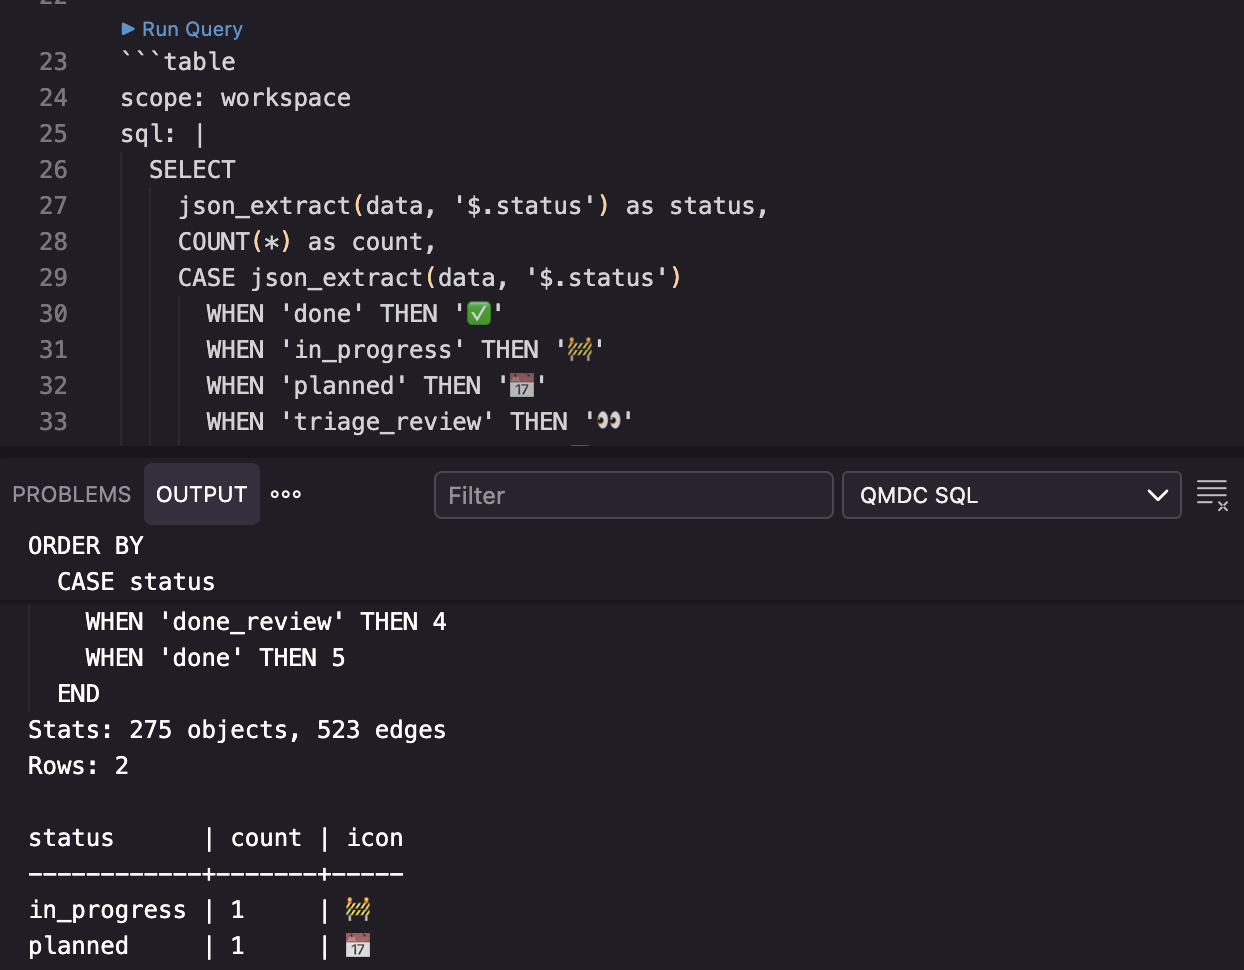This screenshot has height=970, width=1244.
Task: Click "json_extract(data, '$.status')" on line 27
Action: click(x=393, y=206)
